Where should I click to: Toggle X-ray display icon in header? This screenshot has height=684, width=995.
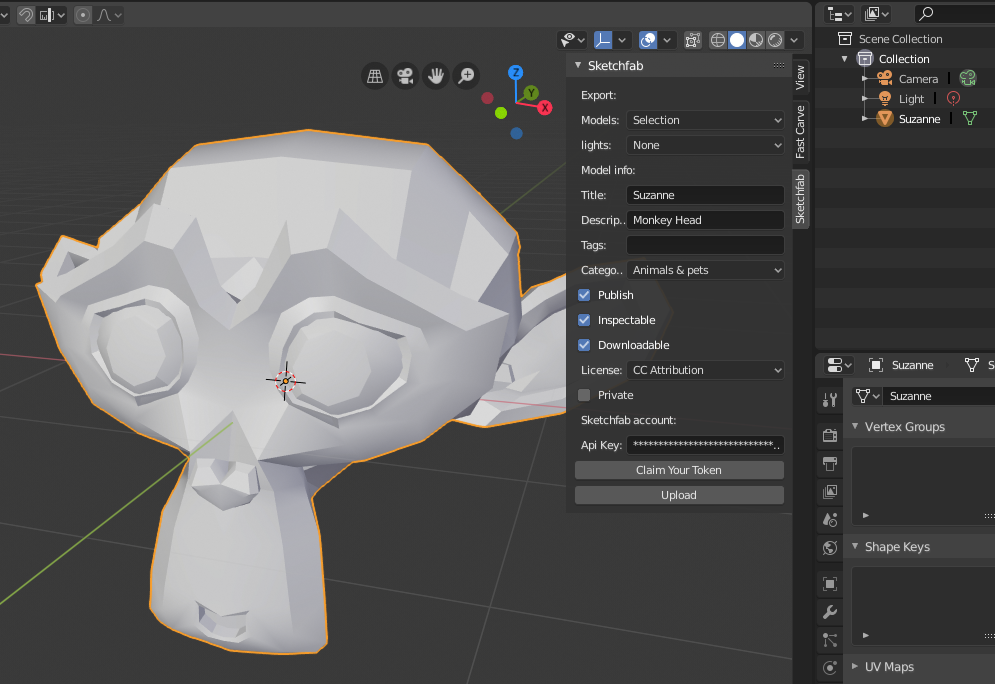(693, 40)
